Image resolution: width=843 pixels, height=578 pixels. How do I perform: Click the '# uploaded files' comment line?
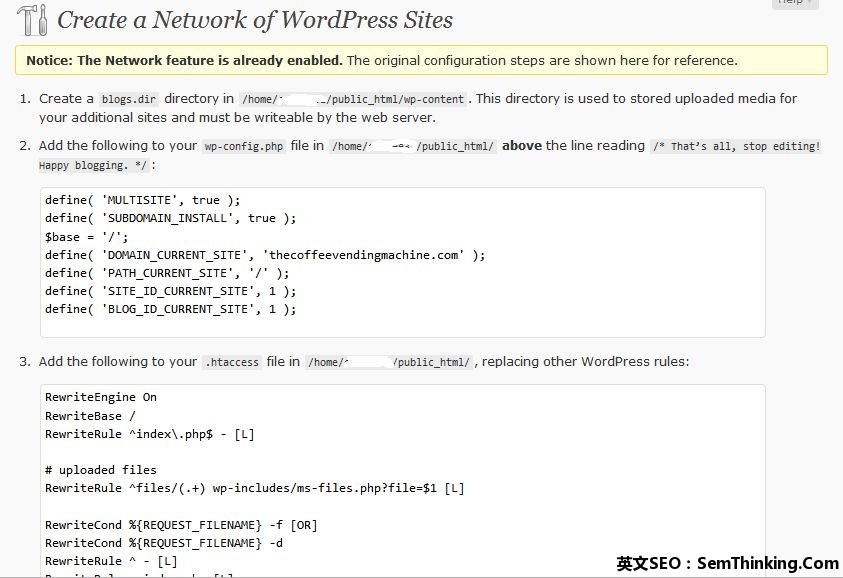pos(101,470)
